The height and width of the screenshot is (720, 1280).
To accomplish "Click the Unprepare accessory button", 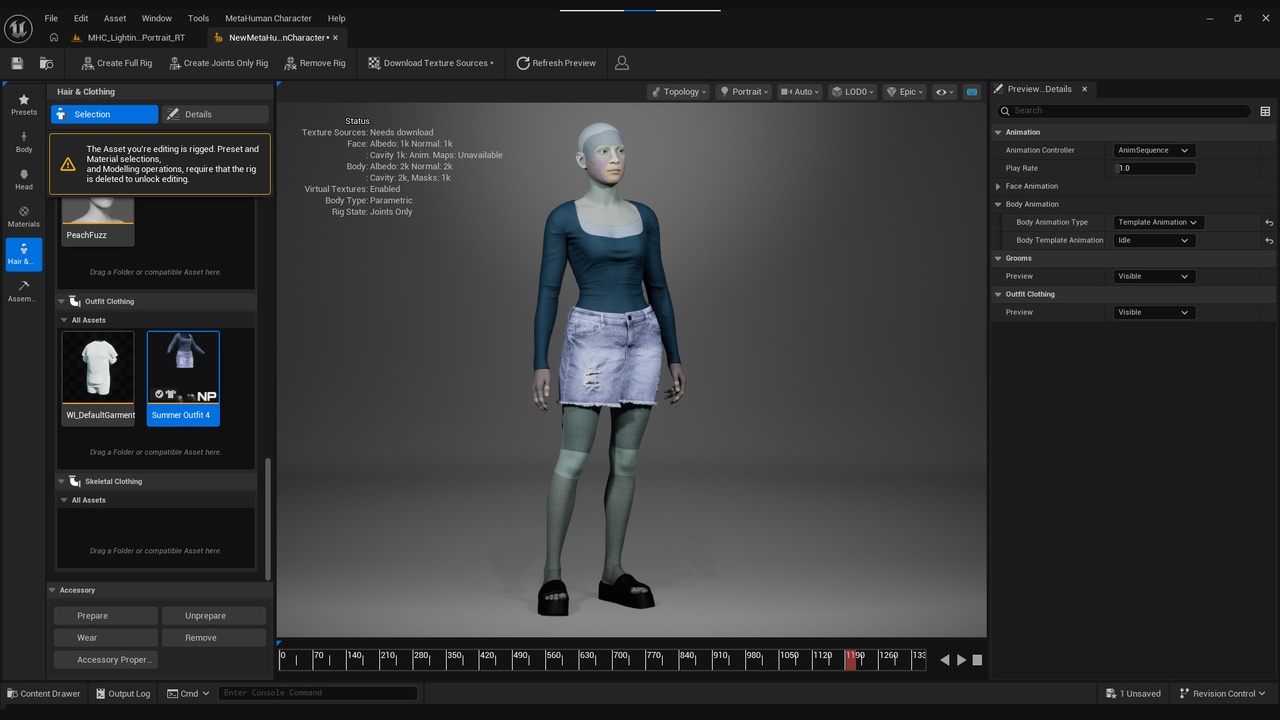I will pyautogui.click(x=214, y=616).
